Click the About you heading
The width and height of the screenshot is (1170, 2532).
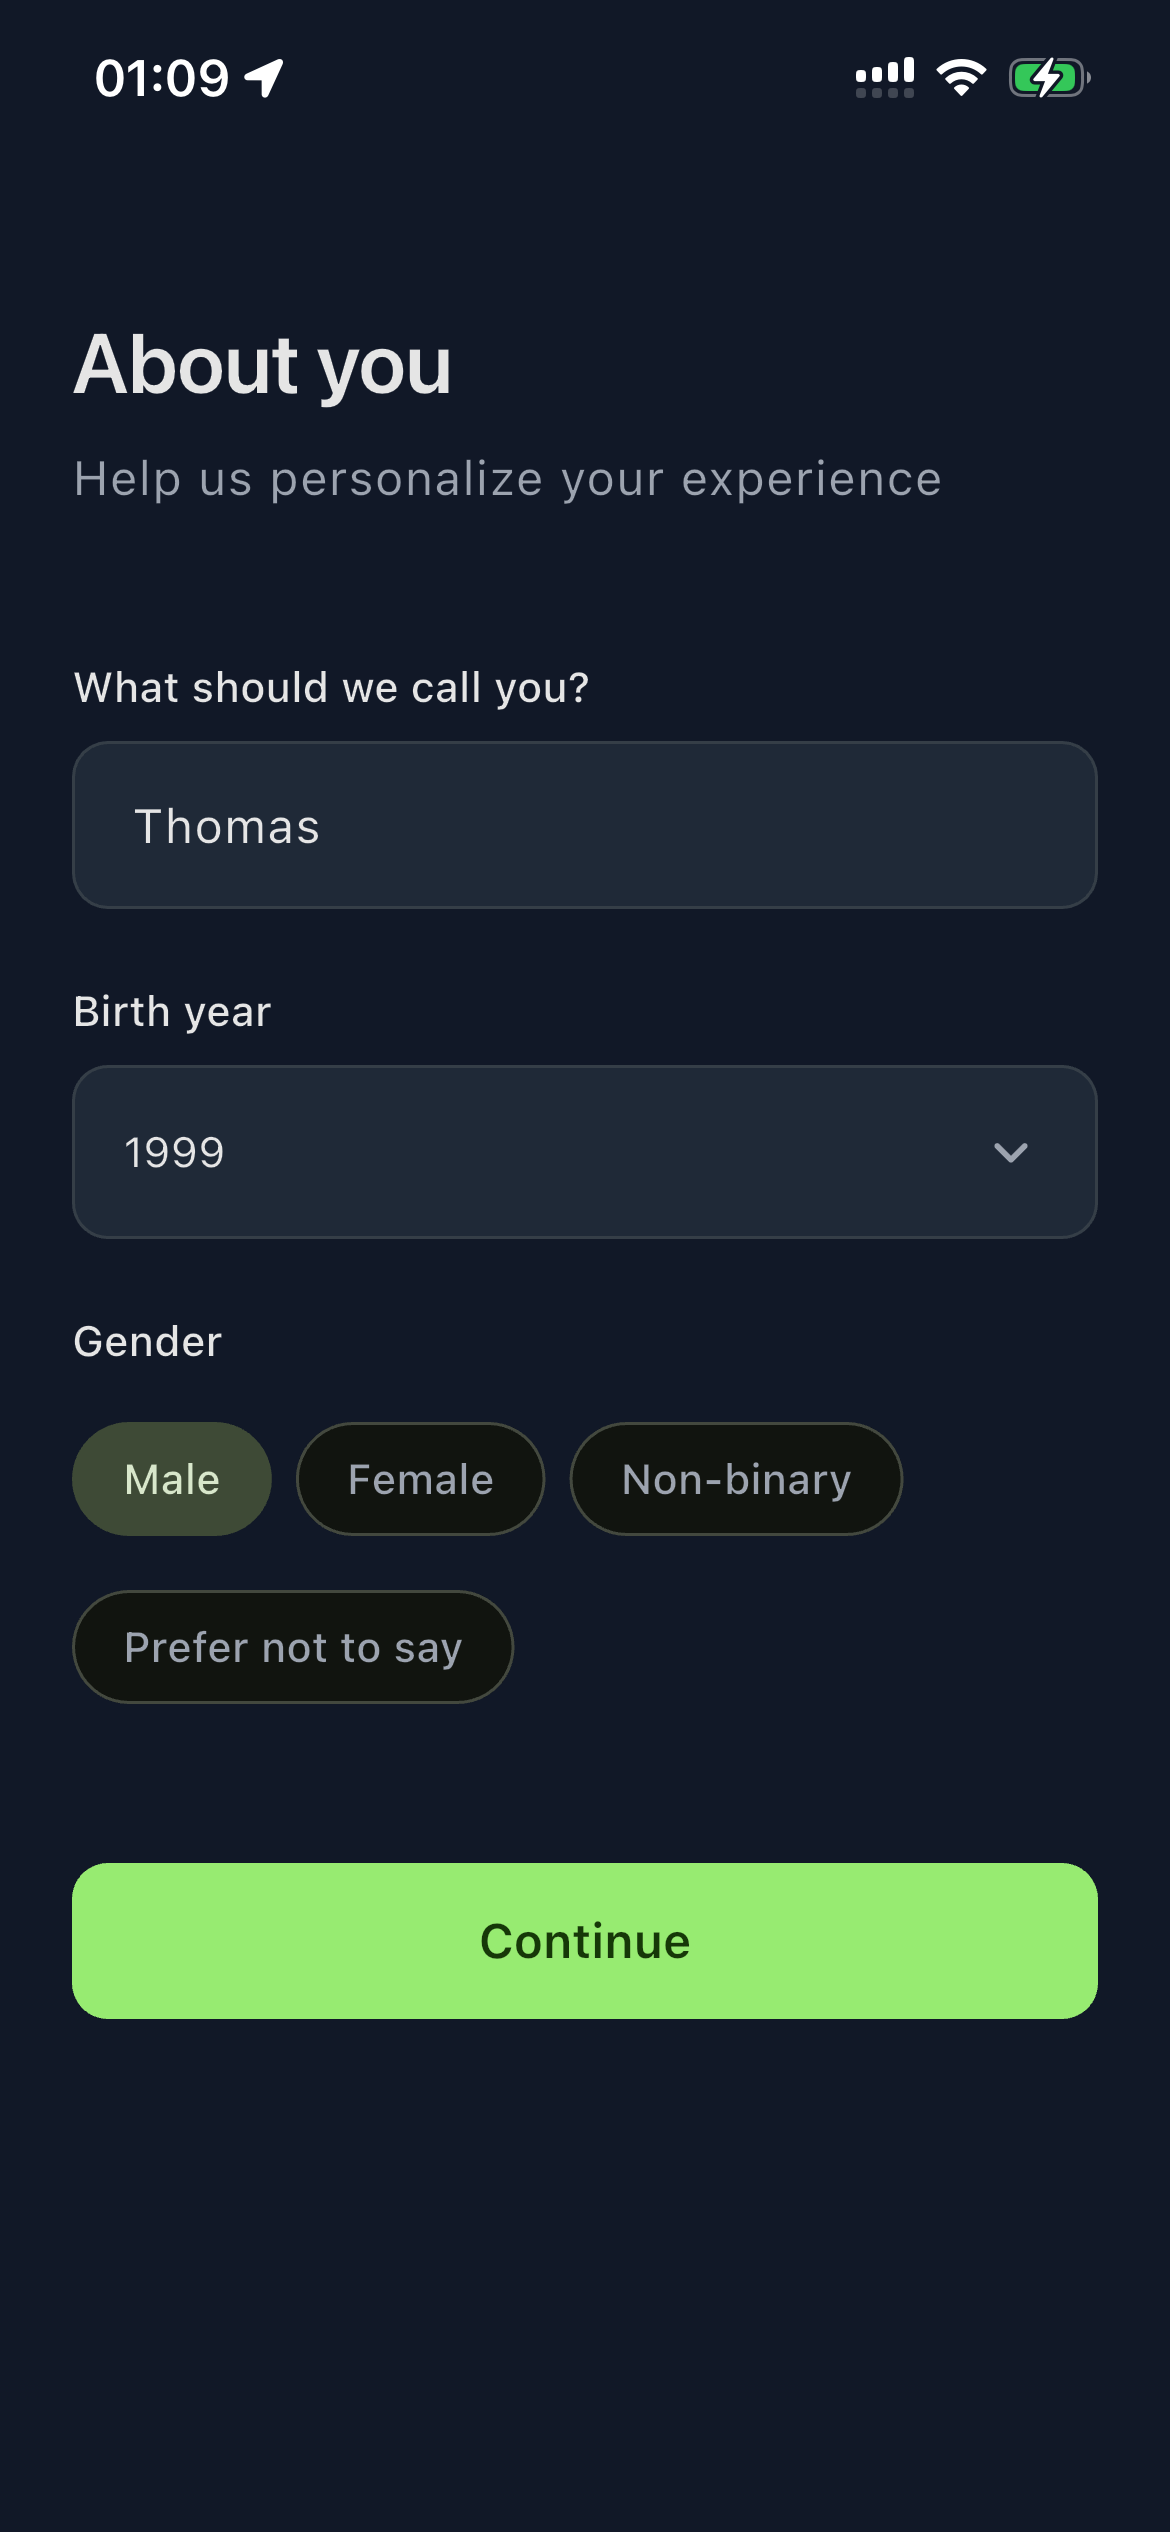click(263, 366)
